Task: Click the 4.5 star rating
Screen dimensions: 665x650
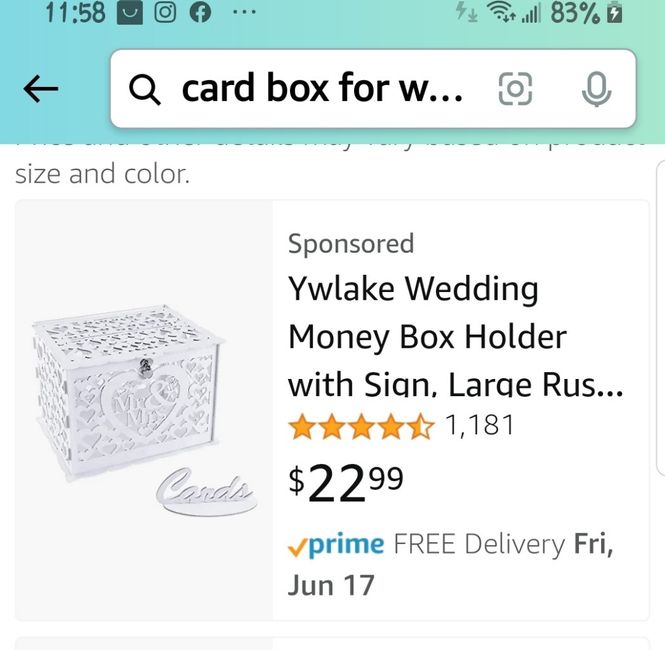Action: [361, 427]
